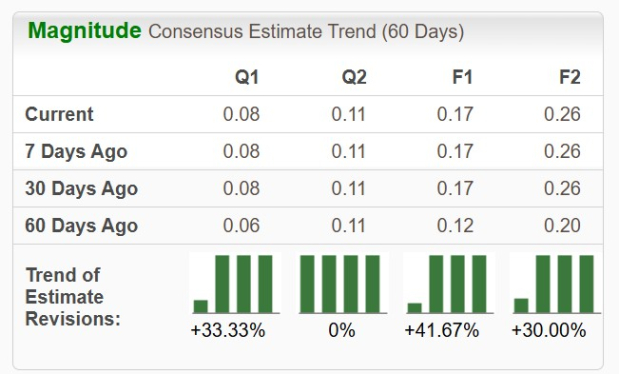Click the green Magnitude title
619x374 pixels.
click(x=84, y=30)
